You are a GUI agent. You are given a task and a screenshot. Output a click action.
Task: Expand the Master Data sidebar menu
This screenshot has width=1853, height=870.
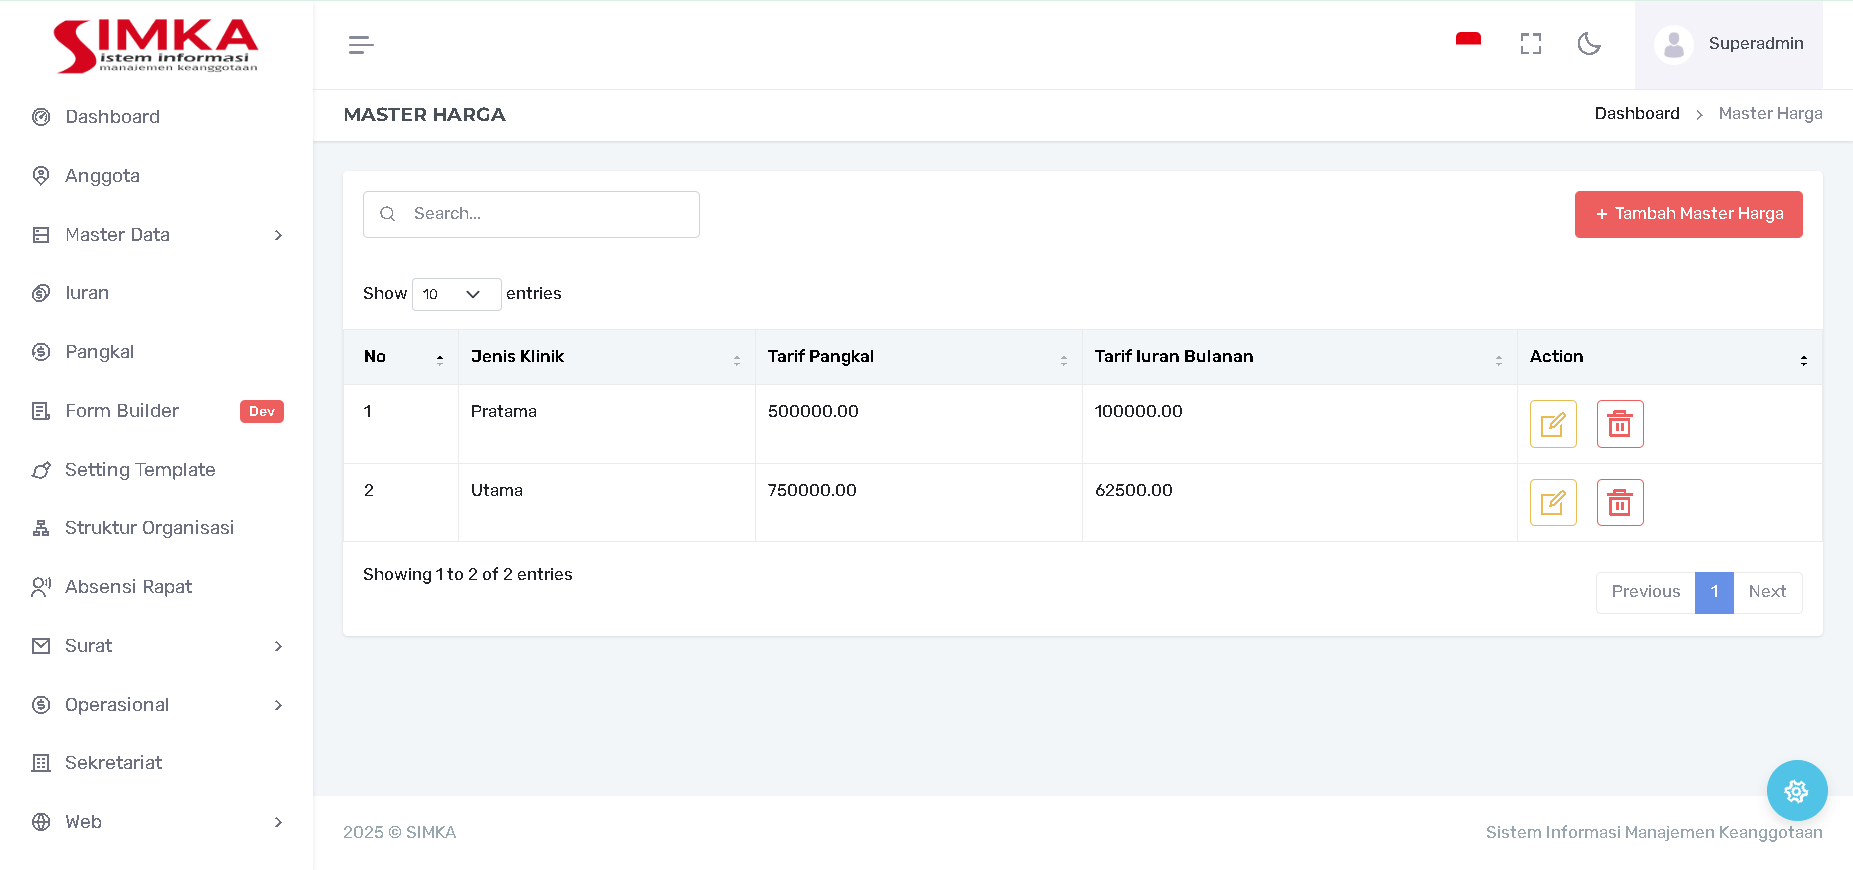tap(157, 235)
